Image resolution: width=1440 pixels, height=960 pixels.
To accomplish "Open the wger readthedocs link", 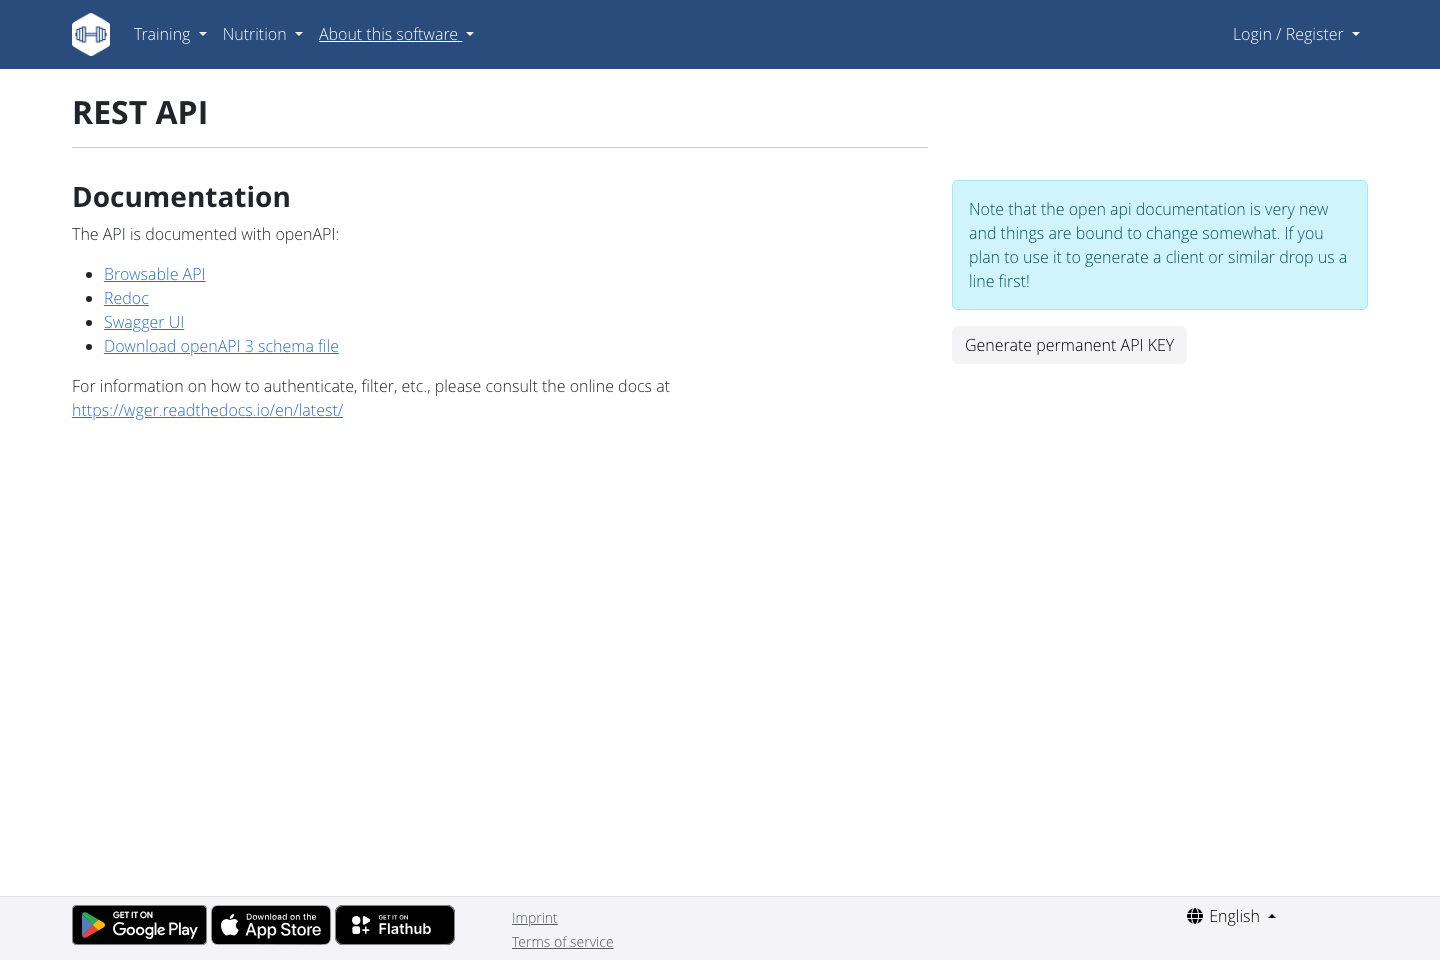I will [x=207, y=410].
